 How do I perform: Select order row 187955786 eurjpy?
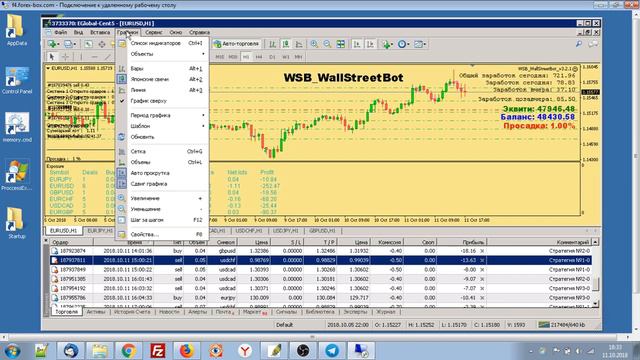(x=320, y=298)
